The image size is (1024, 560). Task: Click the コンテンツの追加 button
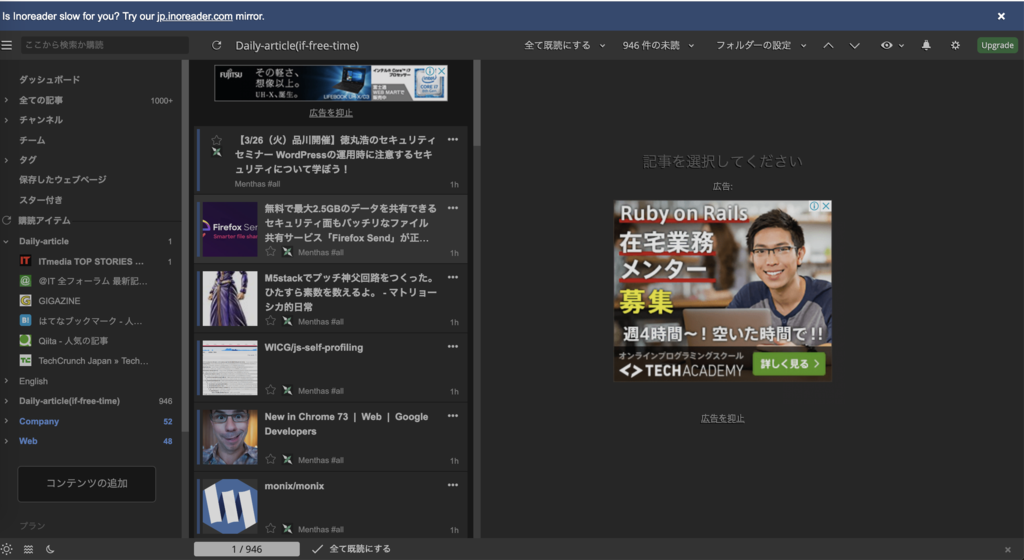[x=87, y=484]
